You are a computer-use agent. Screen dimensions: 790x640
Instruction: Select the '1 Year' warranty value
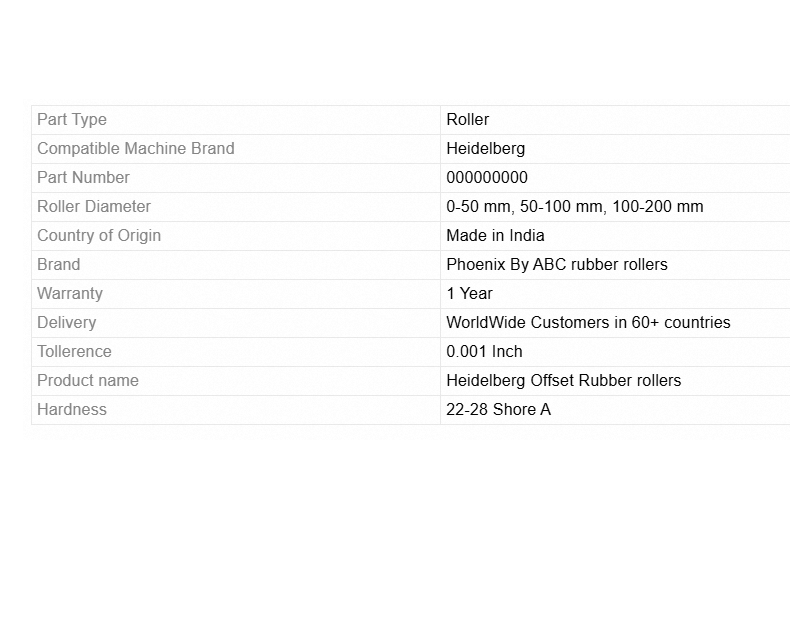tap(470, 294)
